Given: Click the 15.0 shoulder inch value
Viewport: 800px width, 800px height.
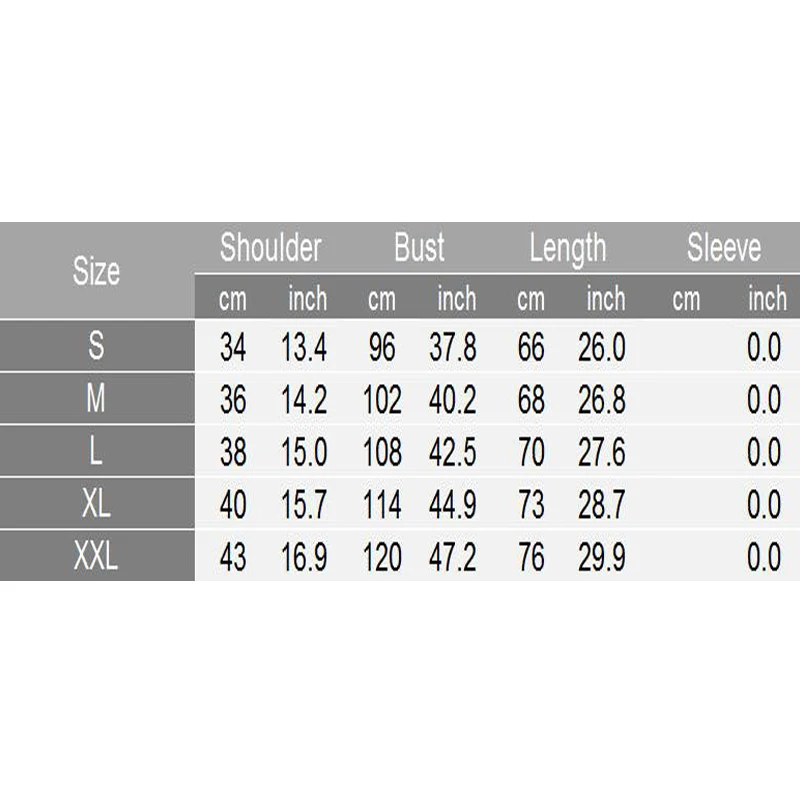Looking at the screenshot, I should [x=303, y=453].
